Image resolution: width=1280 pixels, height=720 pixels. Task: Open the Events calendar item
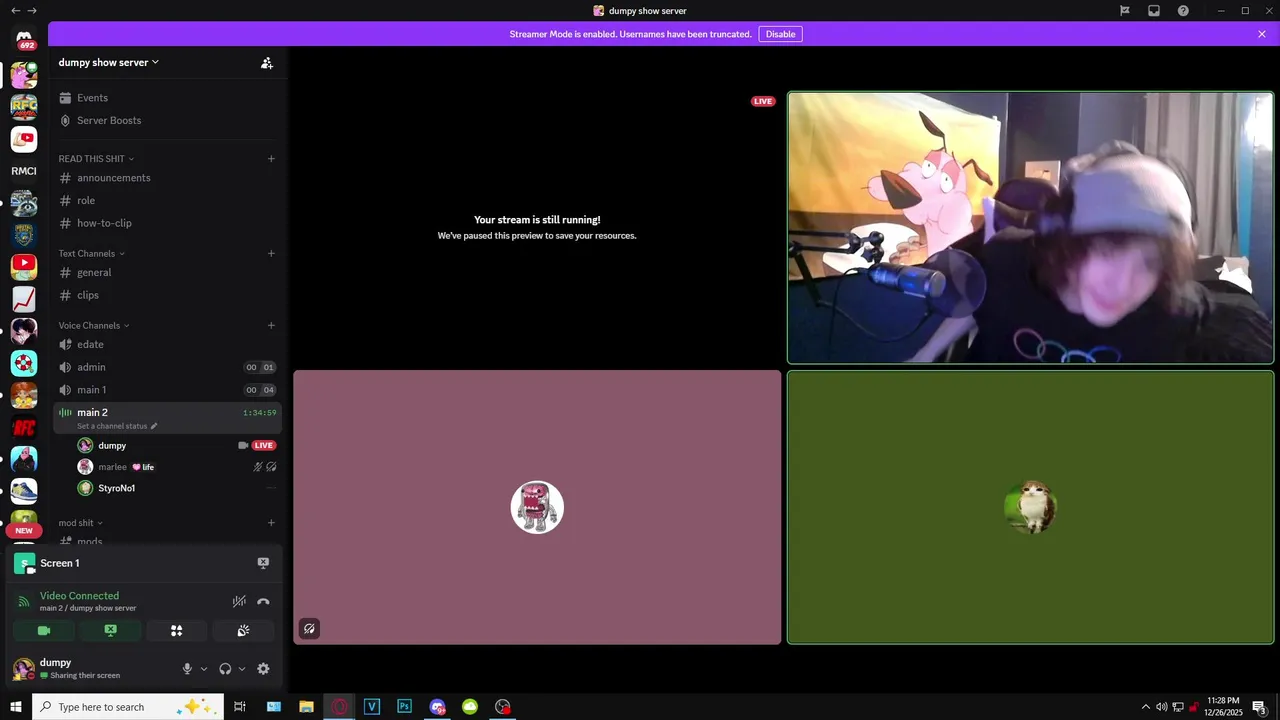pos(167,98)
